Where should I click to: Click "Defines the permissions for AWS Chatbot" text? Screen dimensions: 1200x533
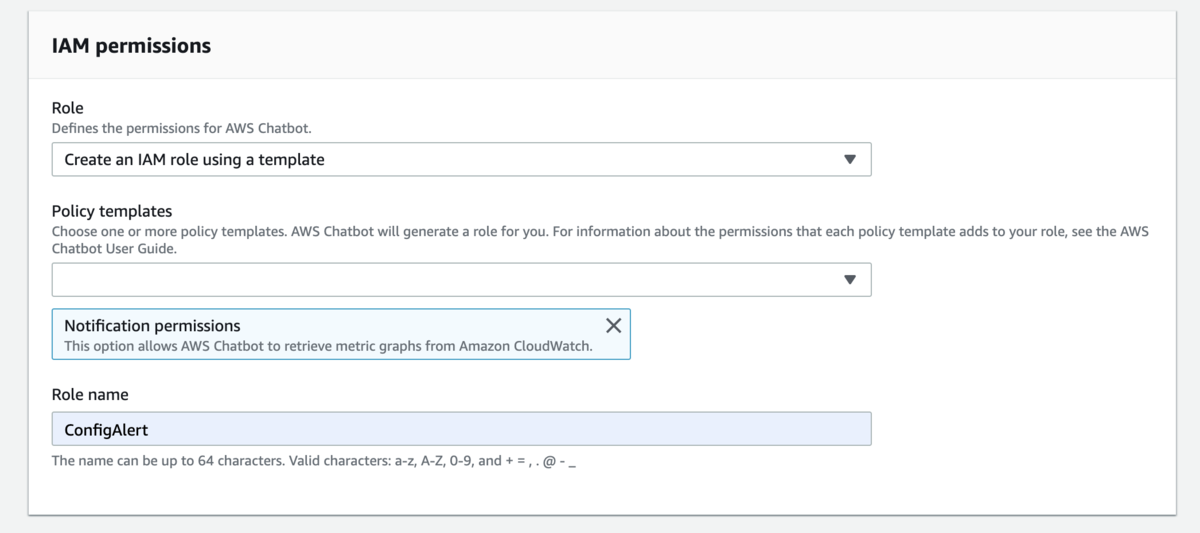point(188,128)
